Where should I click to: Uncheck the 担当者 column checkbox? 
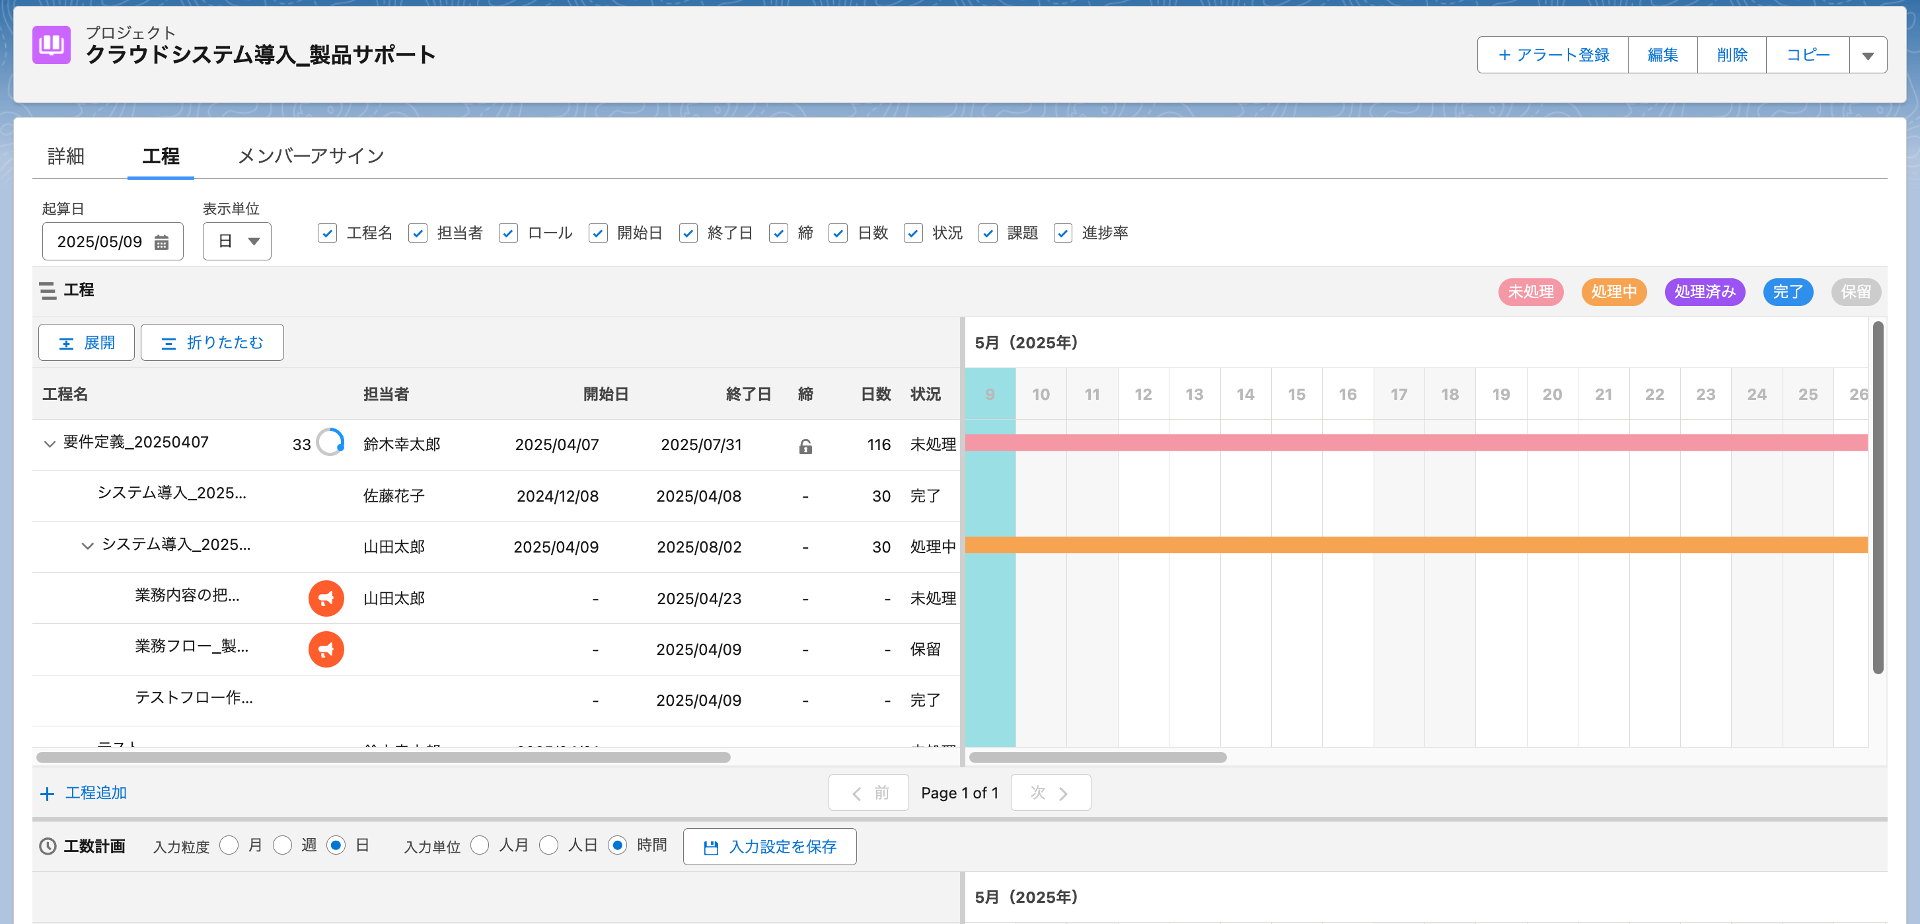pos(418,233)
